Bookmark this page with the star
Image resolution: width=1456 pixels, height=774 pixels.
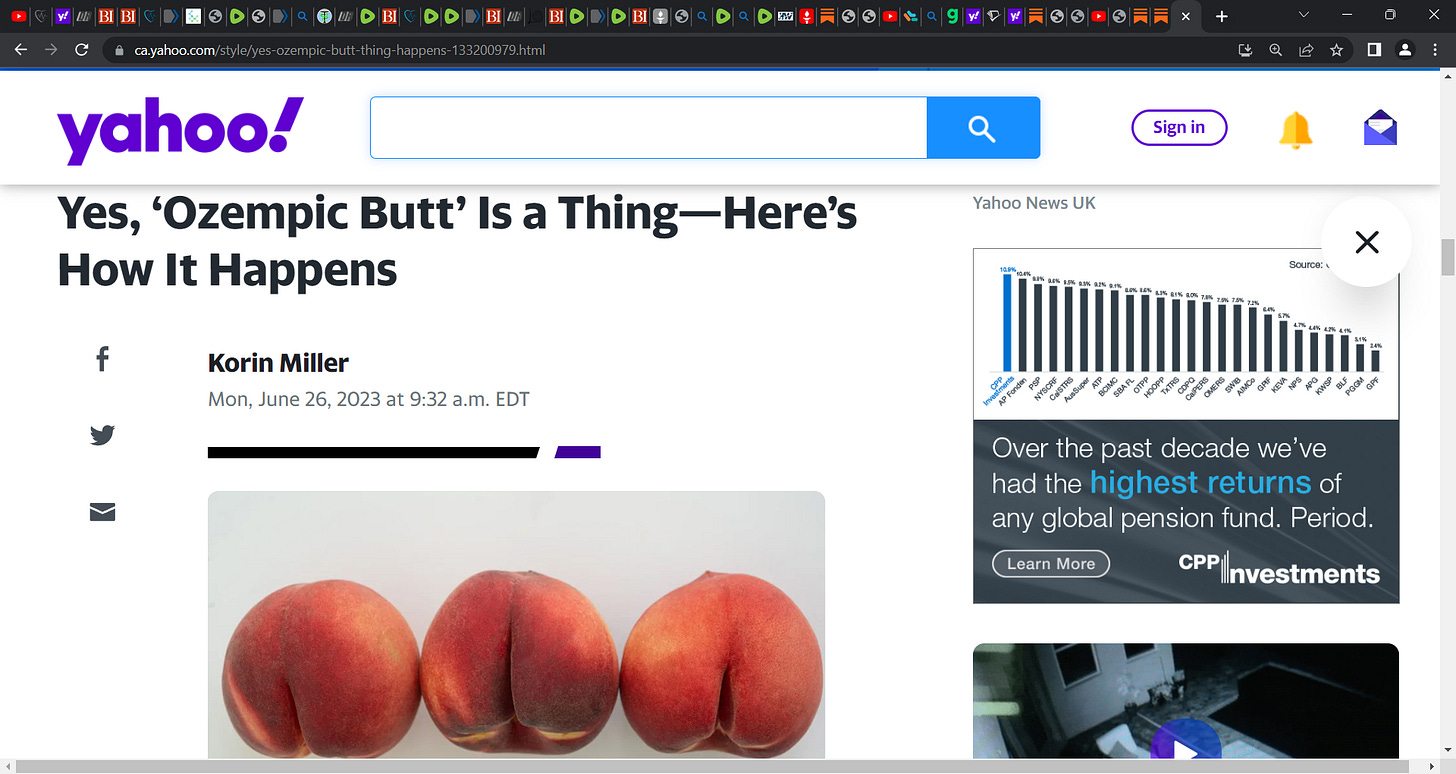click(1336, 49)
